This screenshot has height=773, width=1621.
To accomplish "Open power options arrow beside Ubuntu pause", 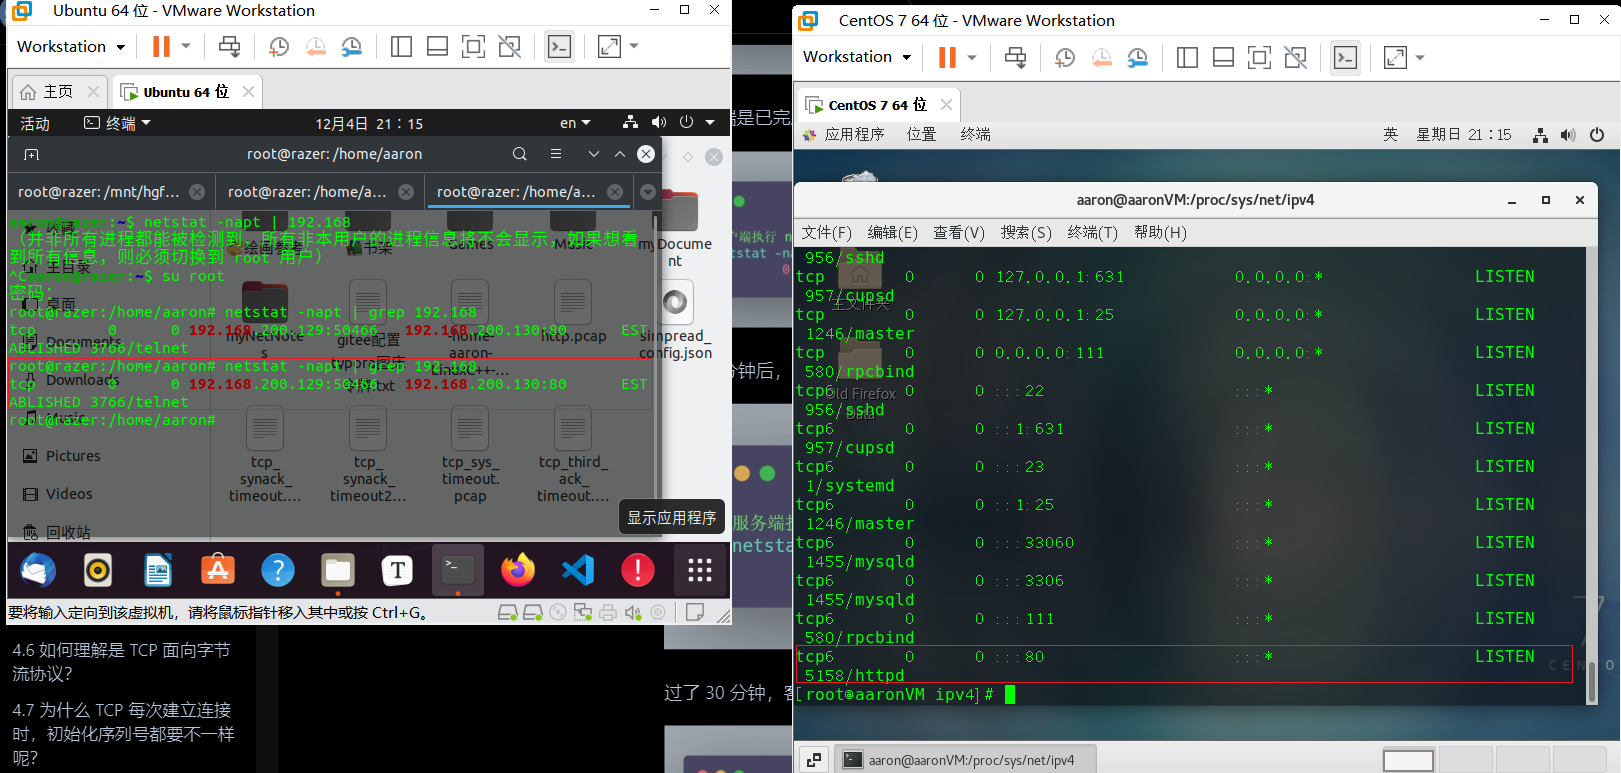I will pyautogui.click(x=186, y=46).
